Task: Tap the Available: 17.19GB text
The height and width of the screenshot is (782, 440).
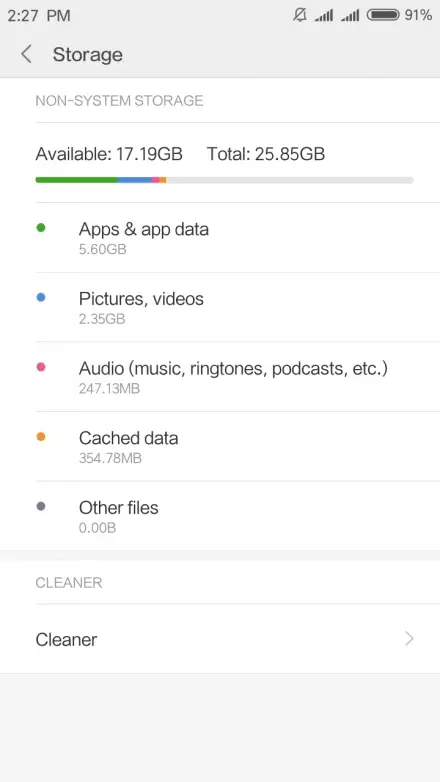Action: (109, 154)
